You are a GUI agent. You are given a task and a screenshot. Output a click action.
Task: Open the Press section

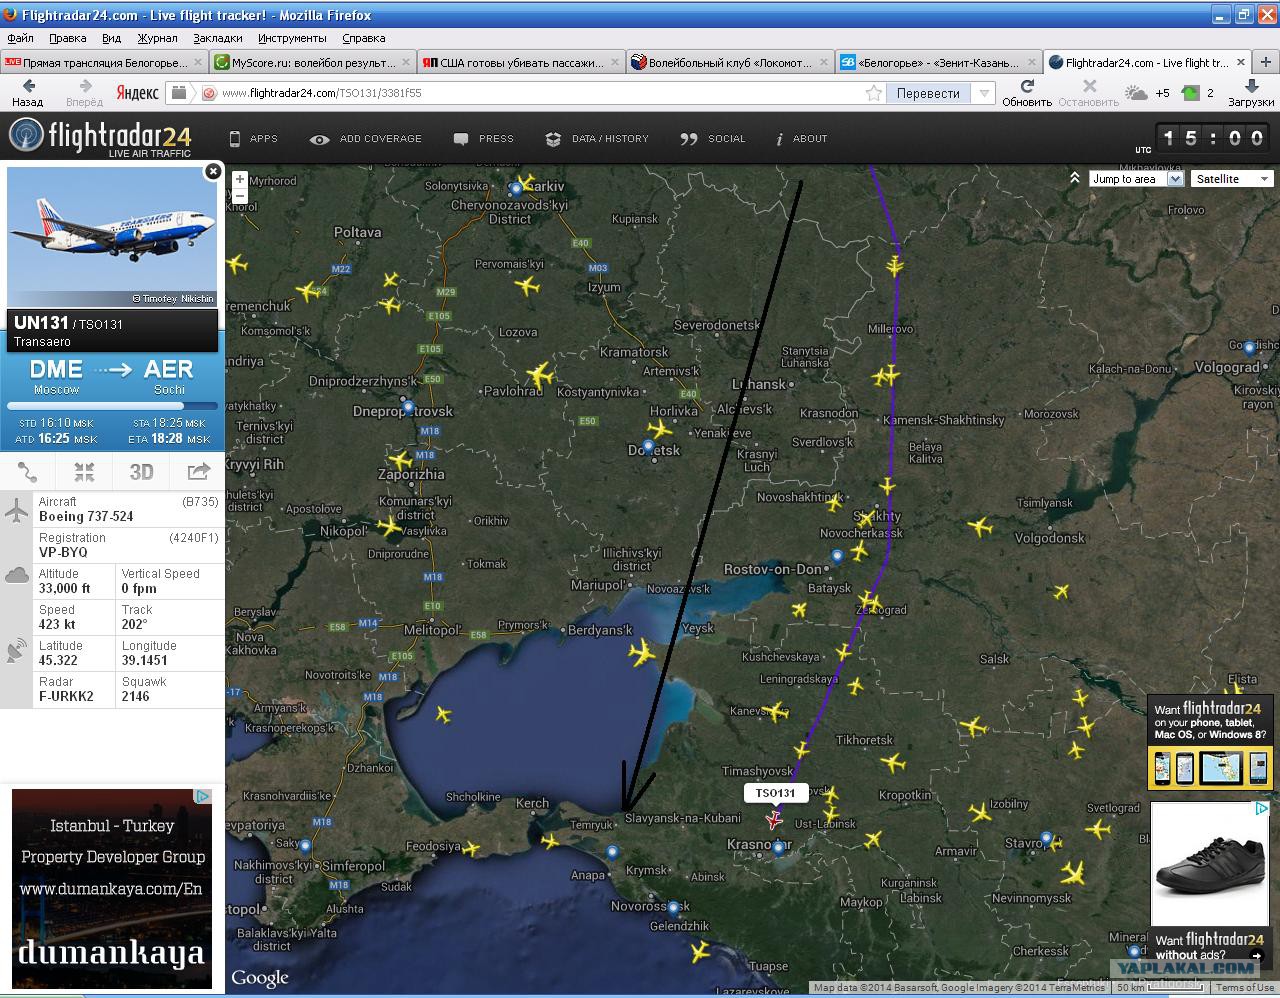coord(484,139)
